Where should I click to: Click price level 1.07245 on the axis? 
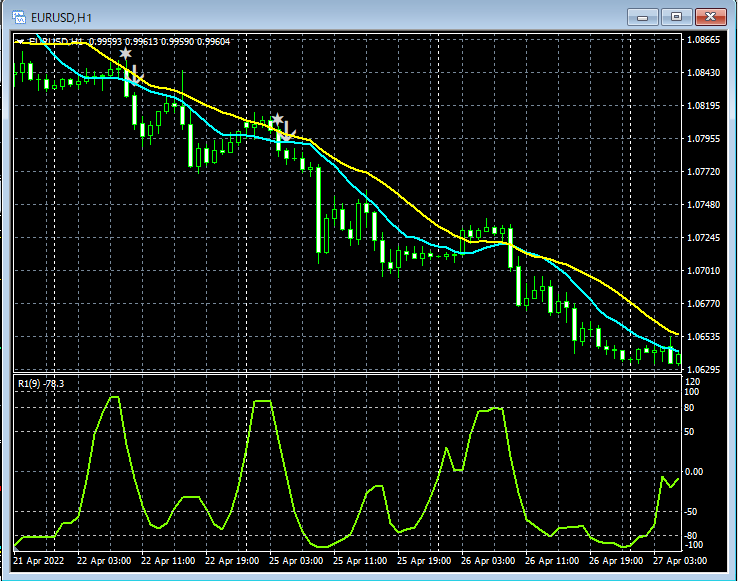point(704,237)
